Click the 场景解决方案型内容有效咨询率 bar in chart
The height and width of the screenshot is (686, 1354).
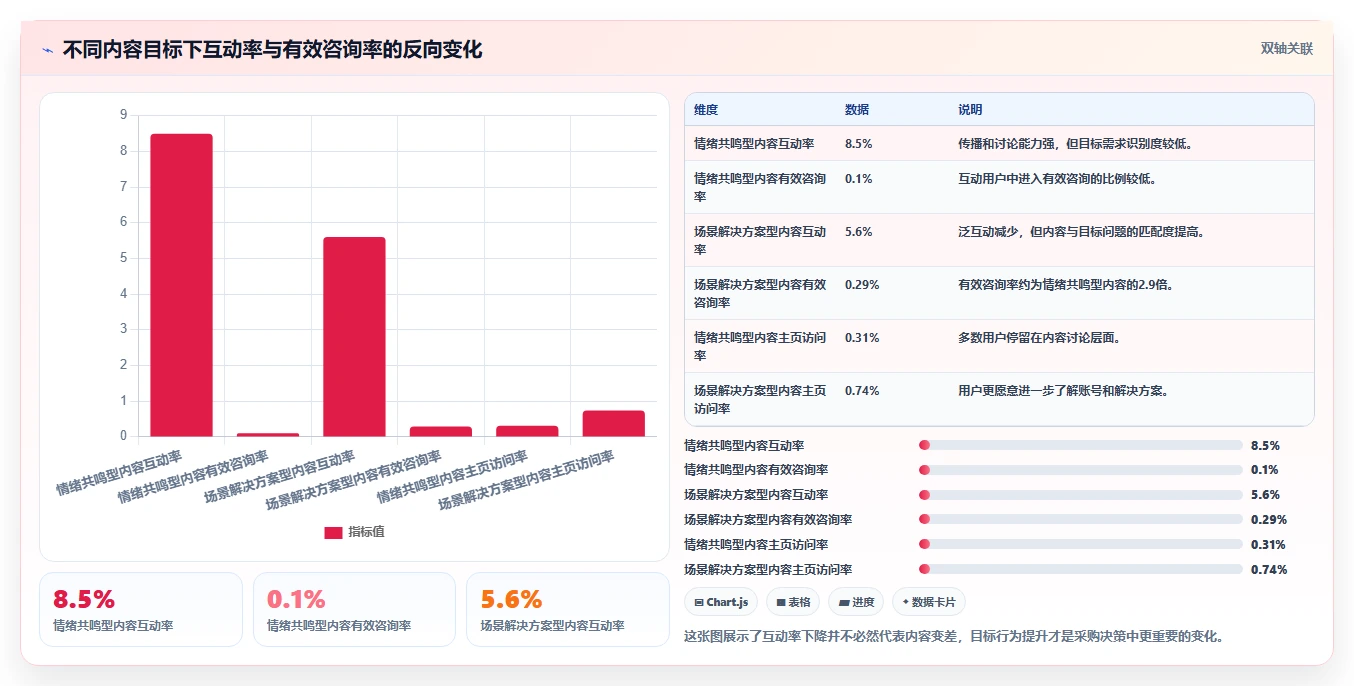pyautogui.click(x=441, y=432)
